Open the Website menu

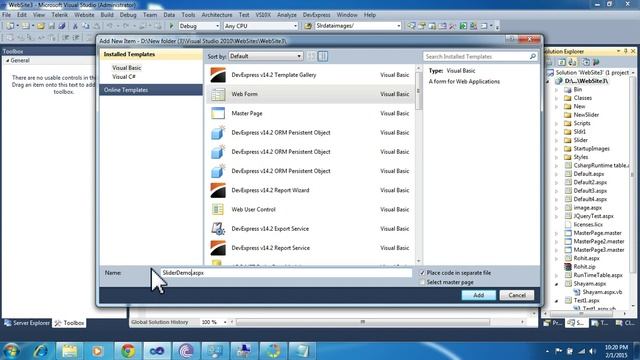(x=84, y=15)
